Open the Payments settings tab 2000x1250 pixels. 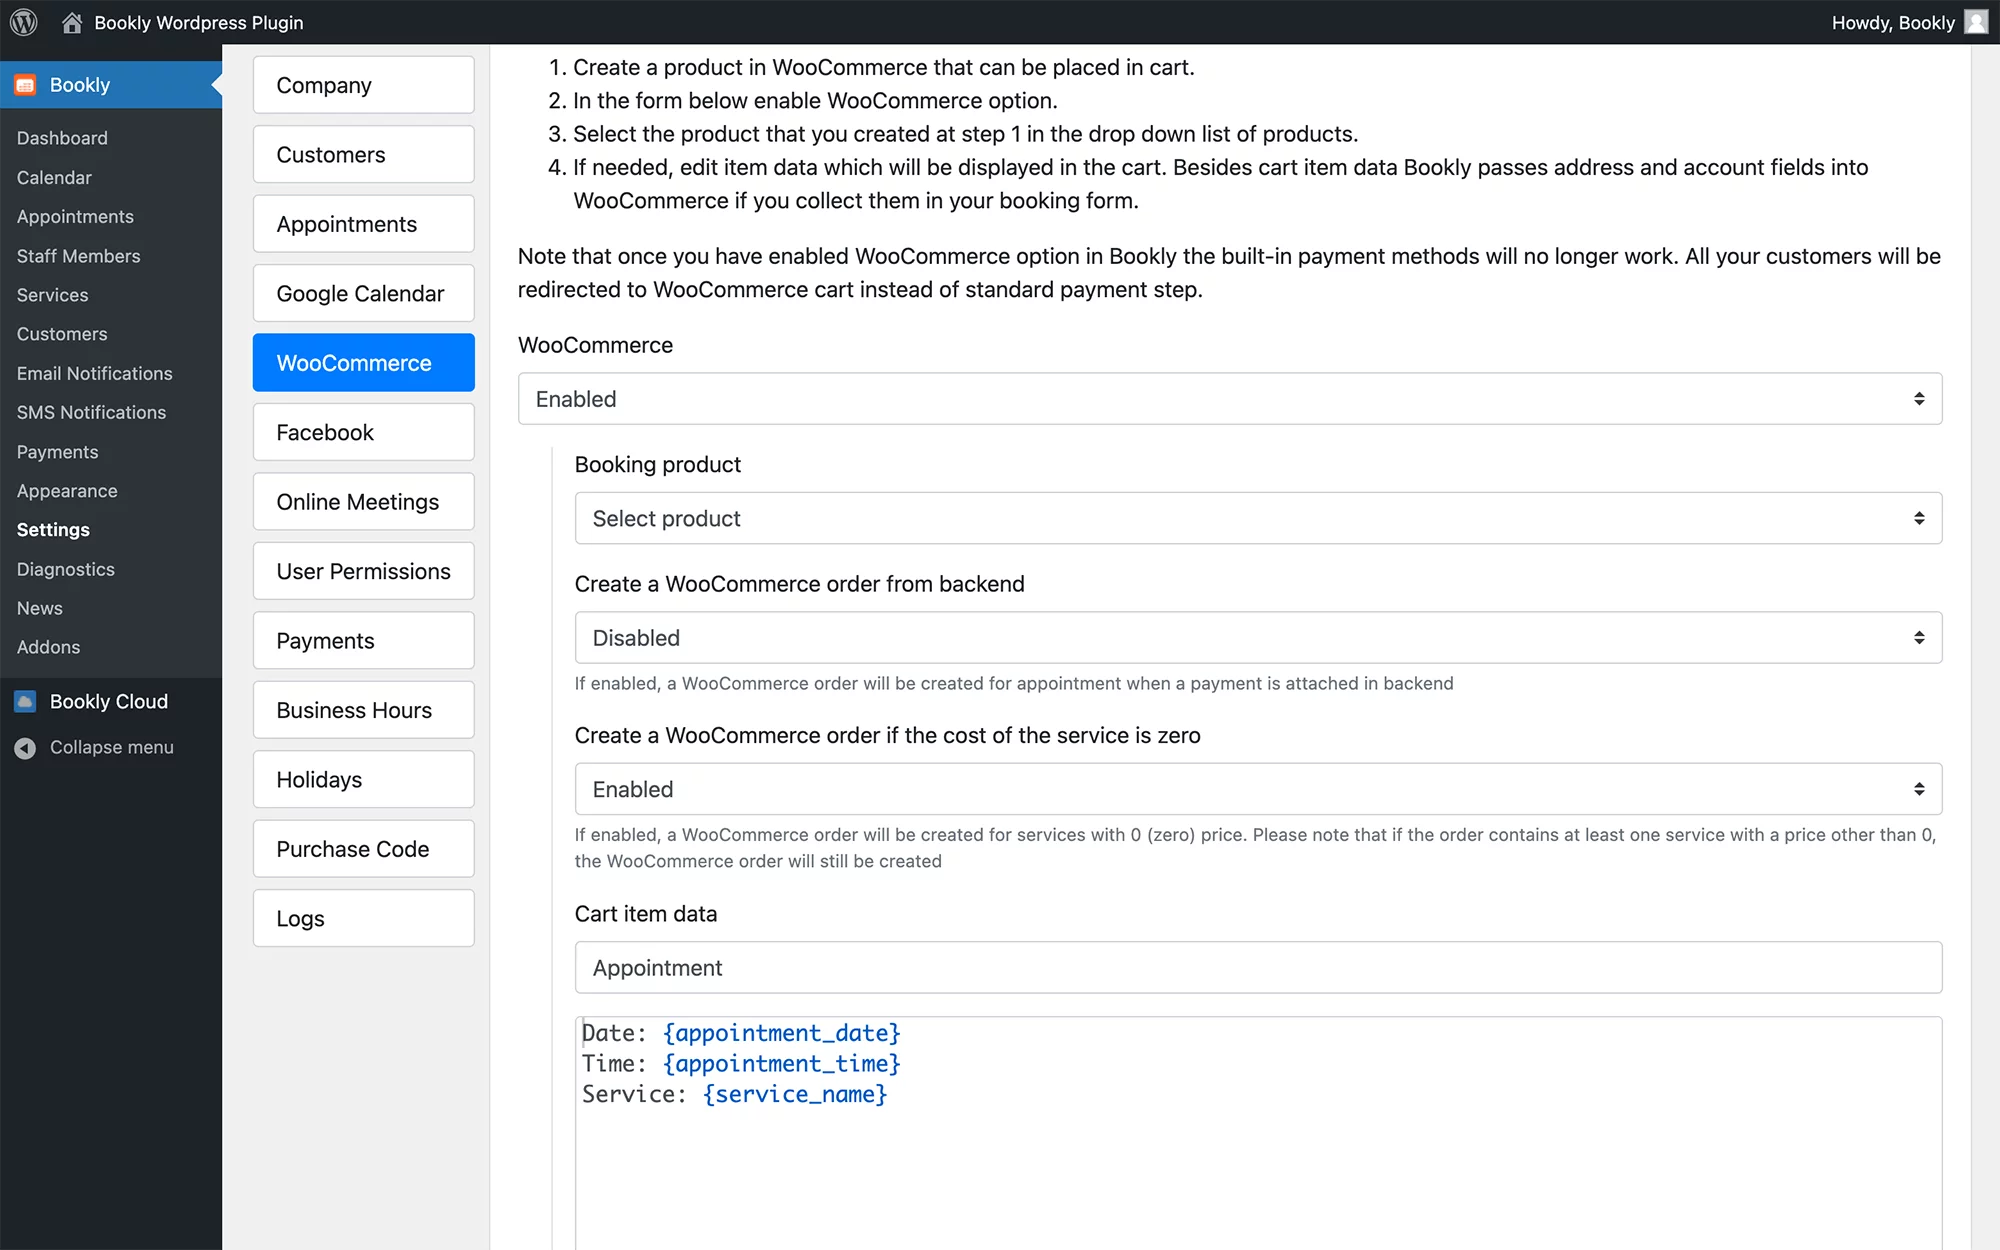[x=364, y=641]
